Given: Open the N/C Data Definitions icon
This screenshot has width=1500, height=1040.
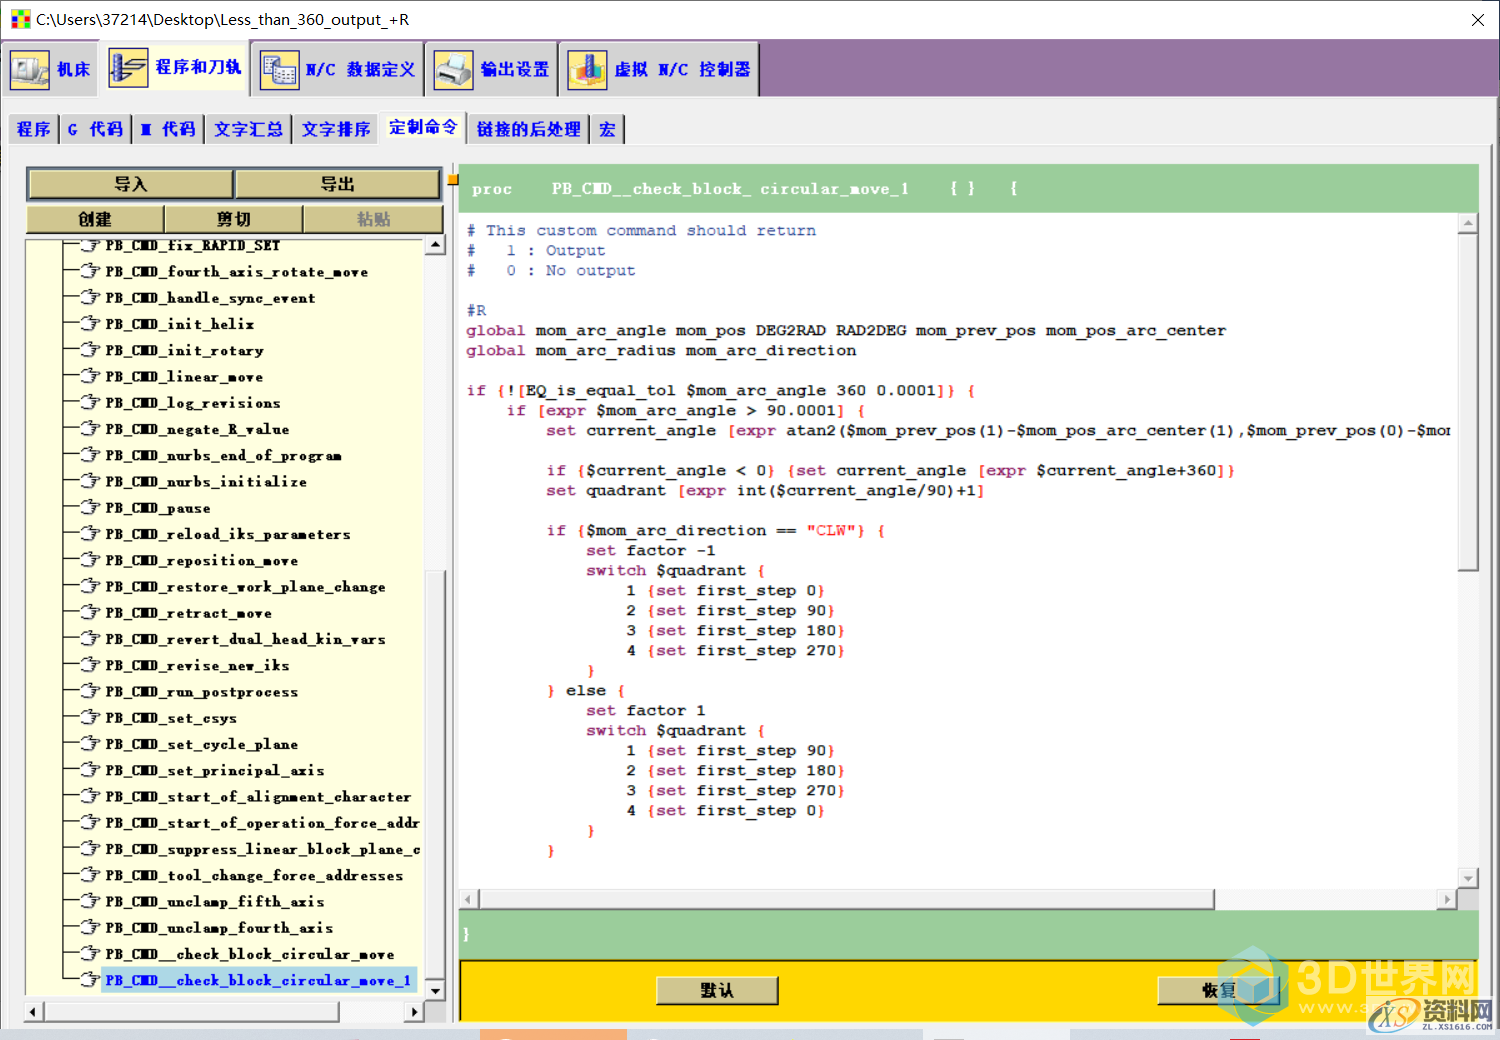Looking at the screenshot, I should click(x=279, y=69).
